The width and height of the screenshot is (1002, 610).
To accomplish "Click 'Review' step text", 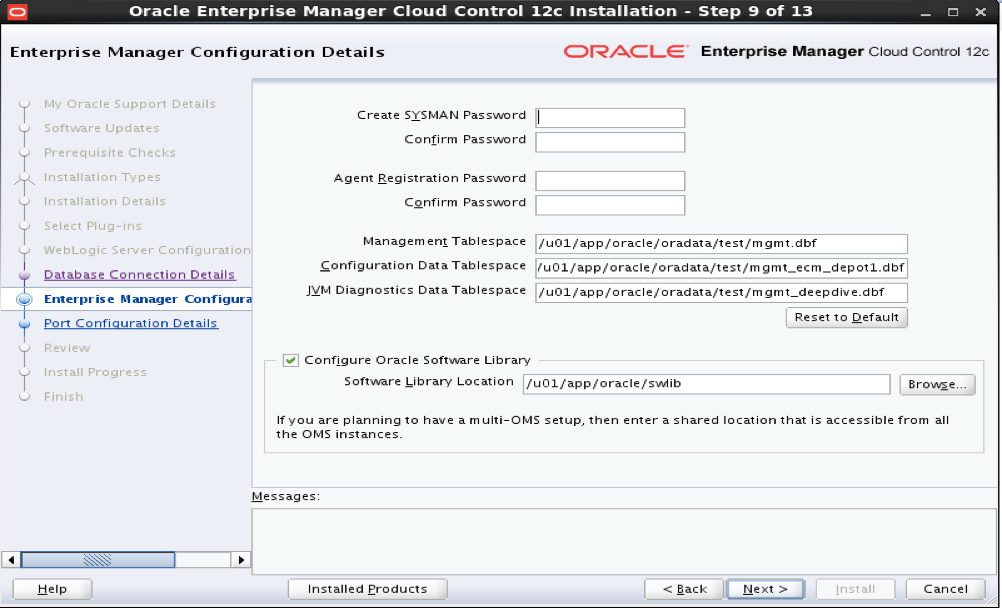I will (67, 348).
